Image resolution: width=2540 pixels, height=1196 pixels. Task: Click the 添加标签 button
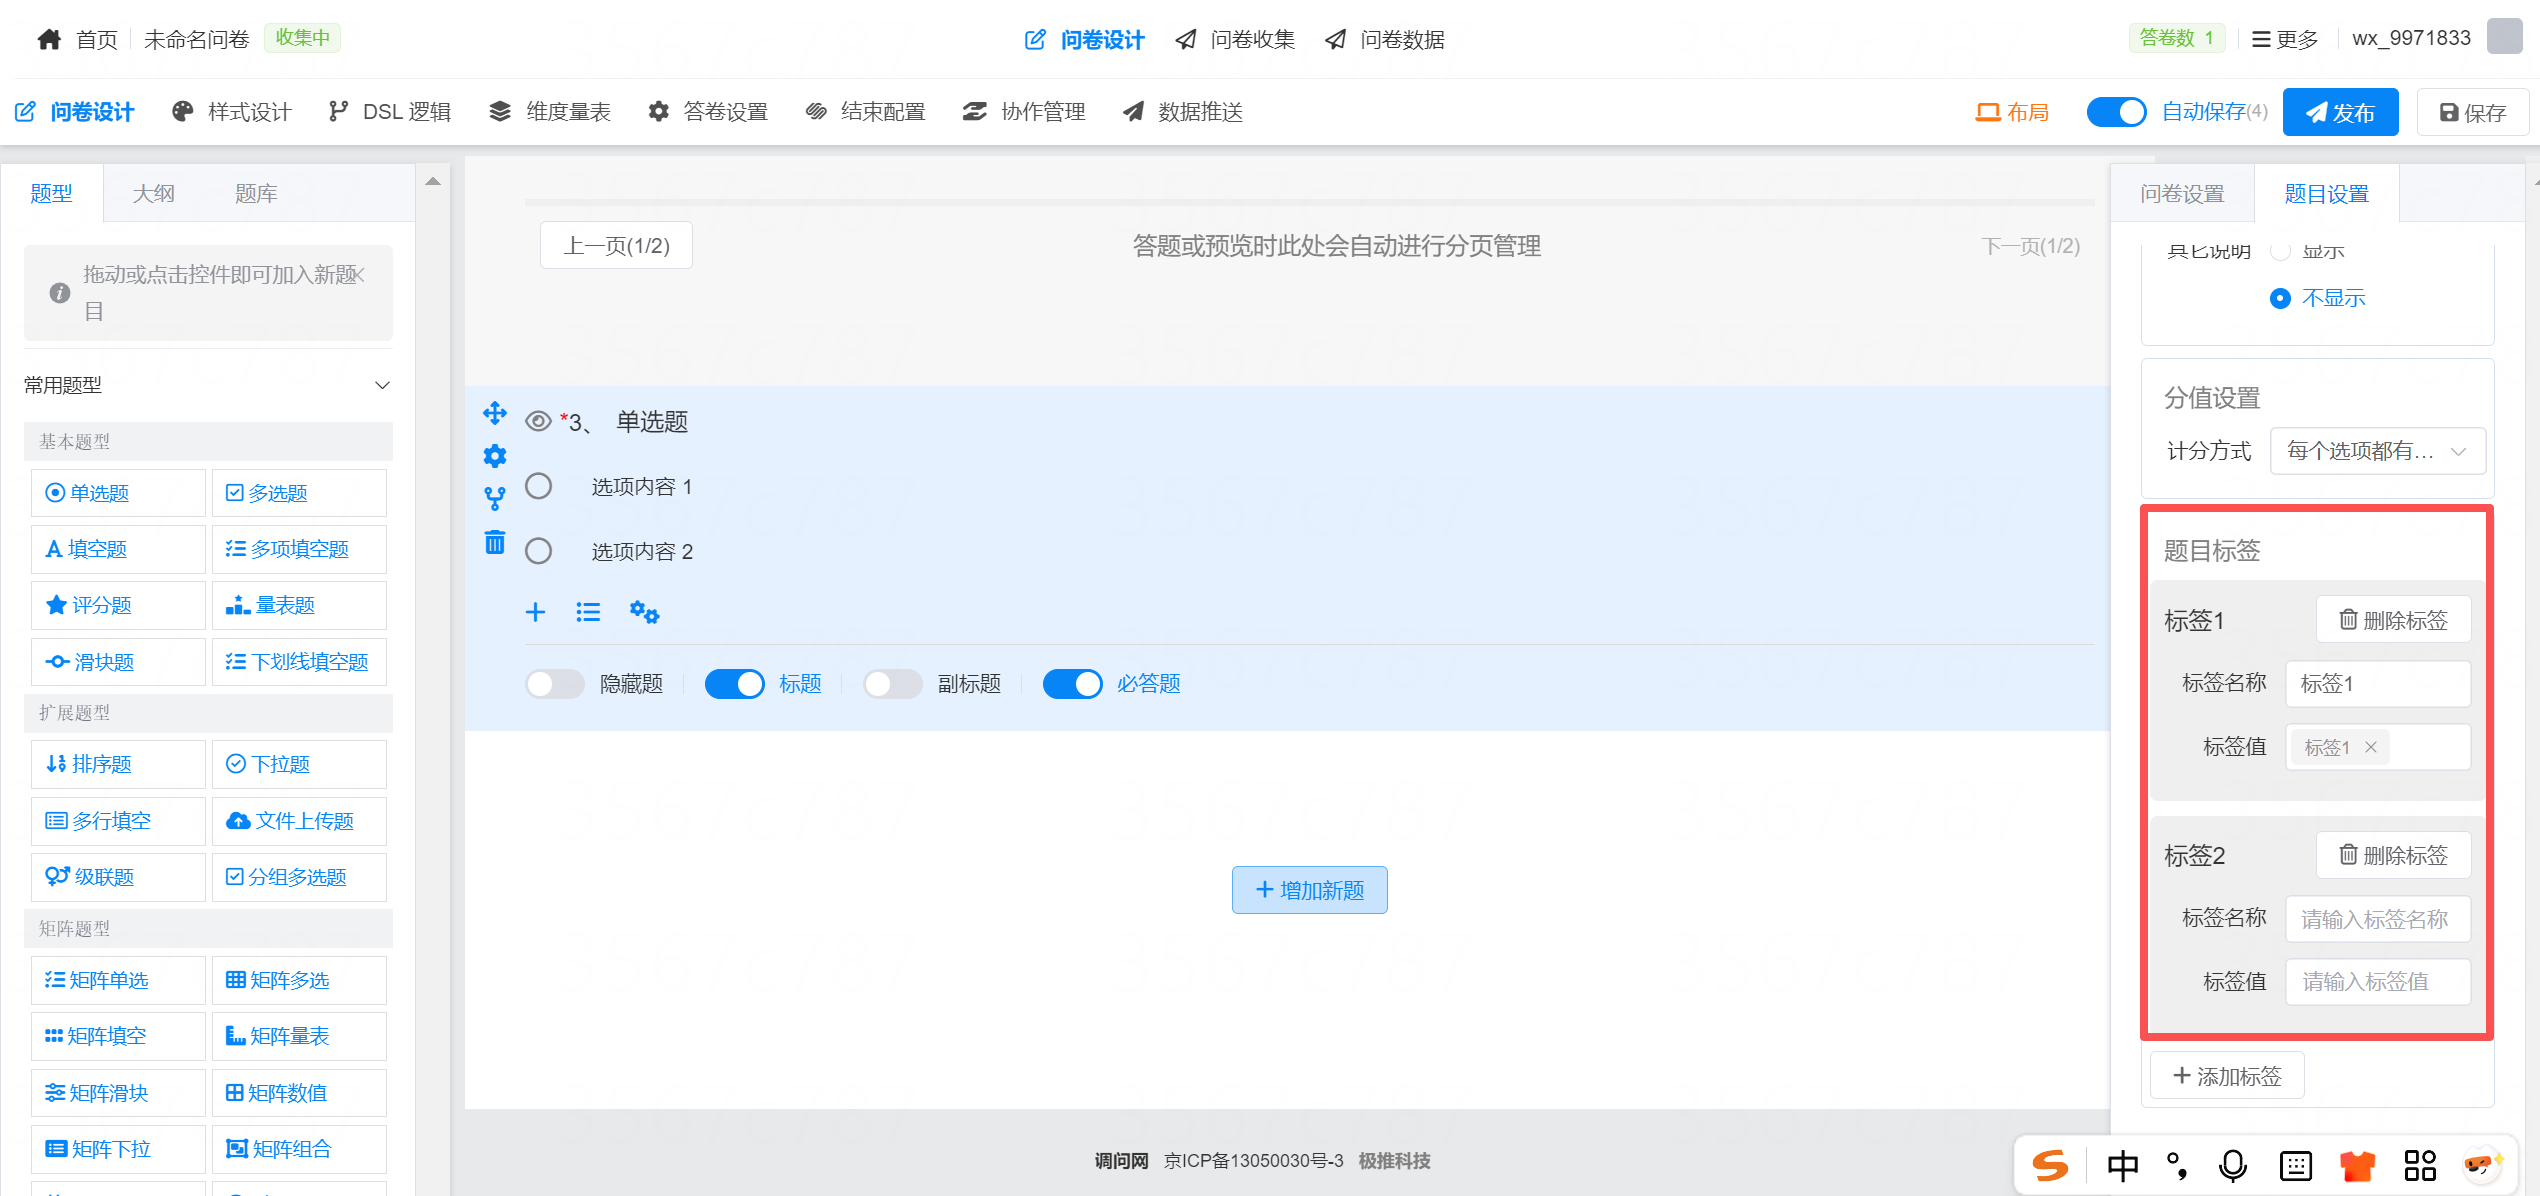2227,1076
